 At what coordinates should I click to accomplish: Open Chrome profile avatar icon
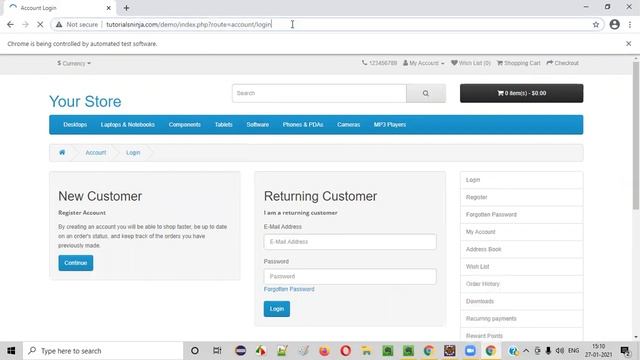614,24
